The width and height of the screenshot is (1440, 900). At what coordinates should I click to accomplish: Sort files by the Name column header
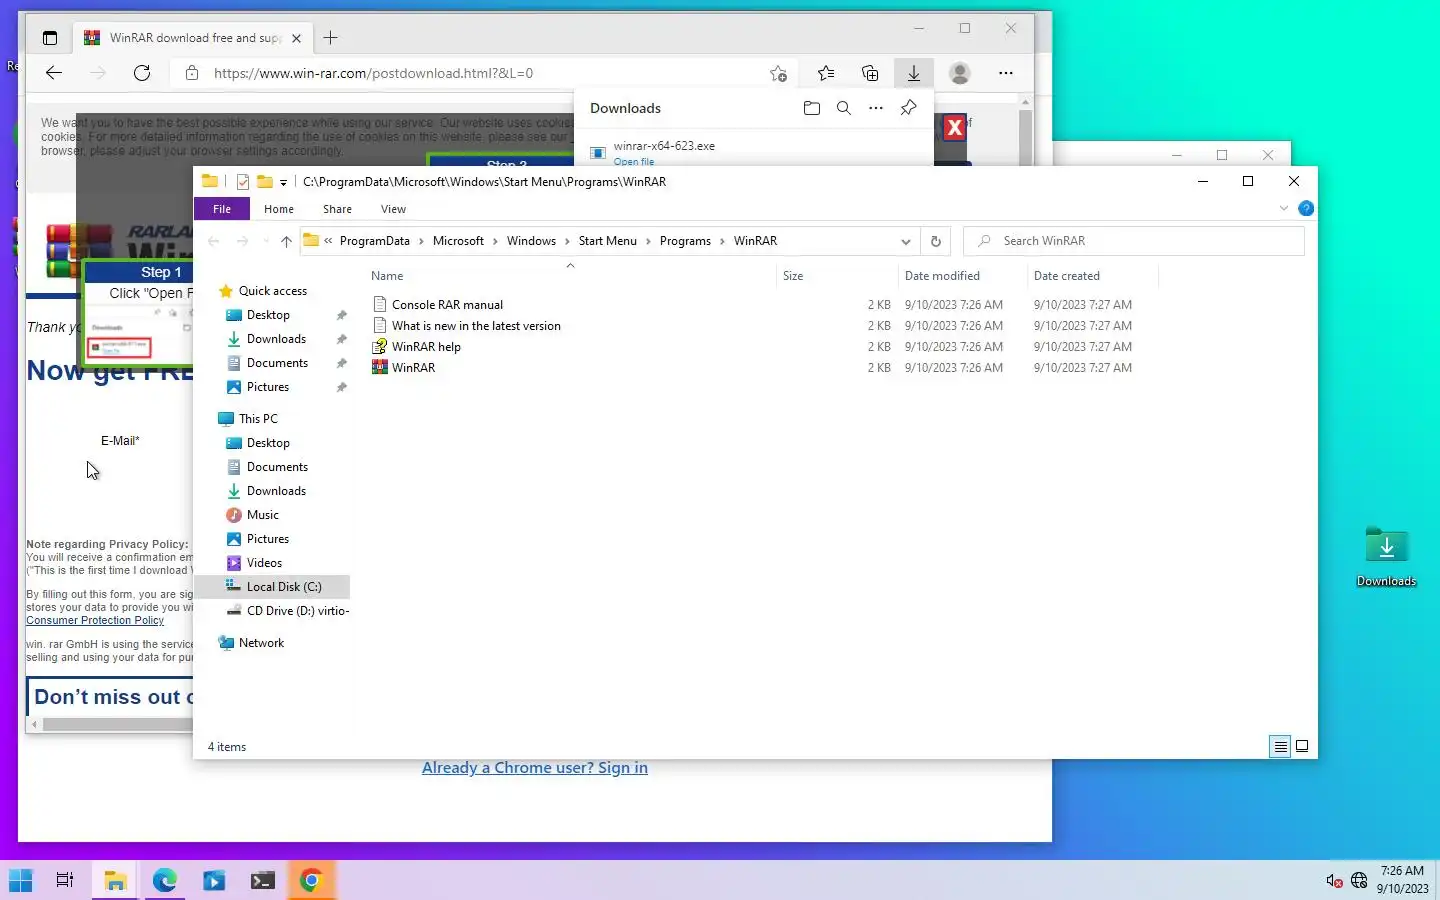pos(571,276)
